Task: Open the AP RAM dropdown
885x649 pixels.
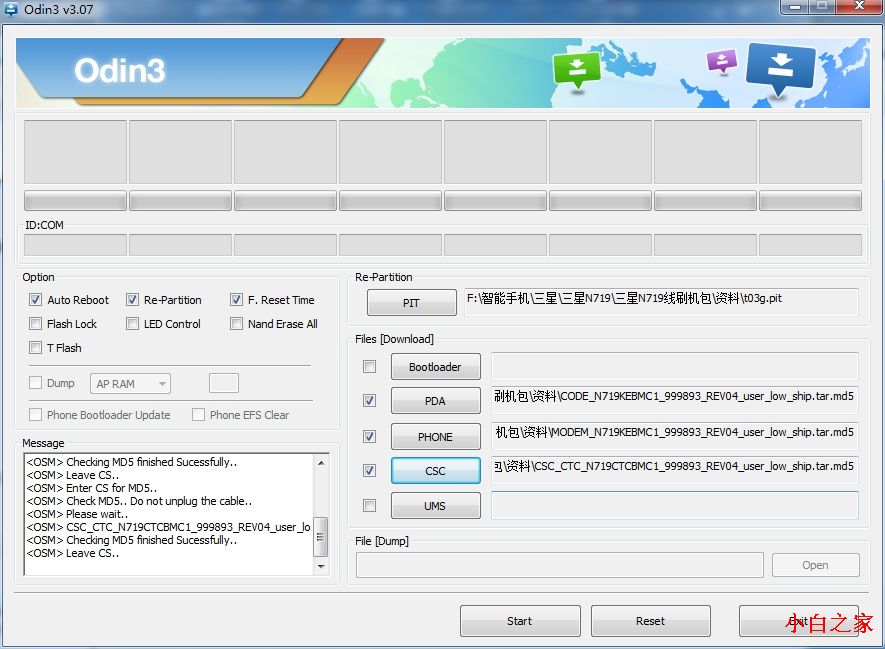Action: [x=130, y=384]
